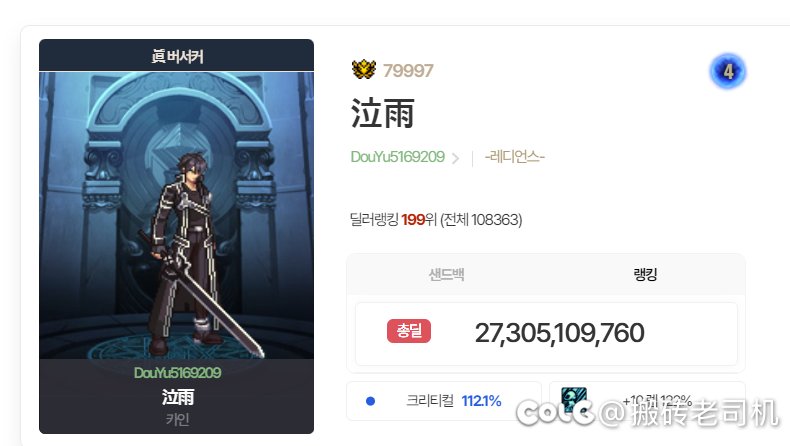Click the 딜러랭킹 199위 ranking text
Image resolution: width=790 pixels, height=446 pixels.
pyautogui.click(x=436, y=220)
